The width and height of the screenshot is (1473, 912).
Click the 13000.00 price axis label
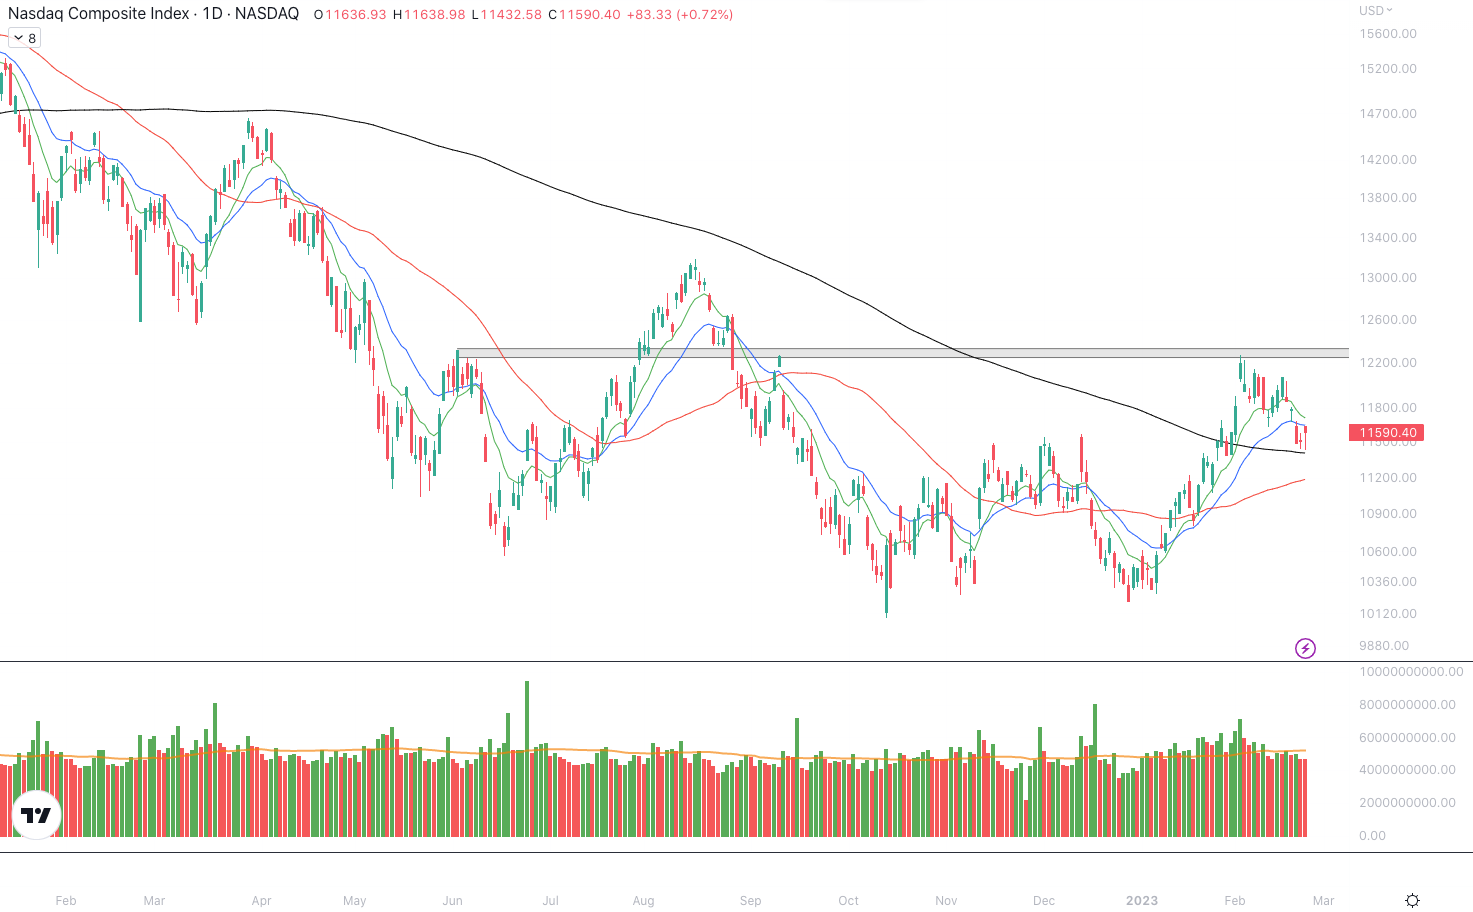tap(1388, 278)
